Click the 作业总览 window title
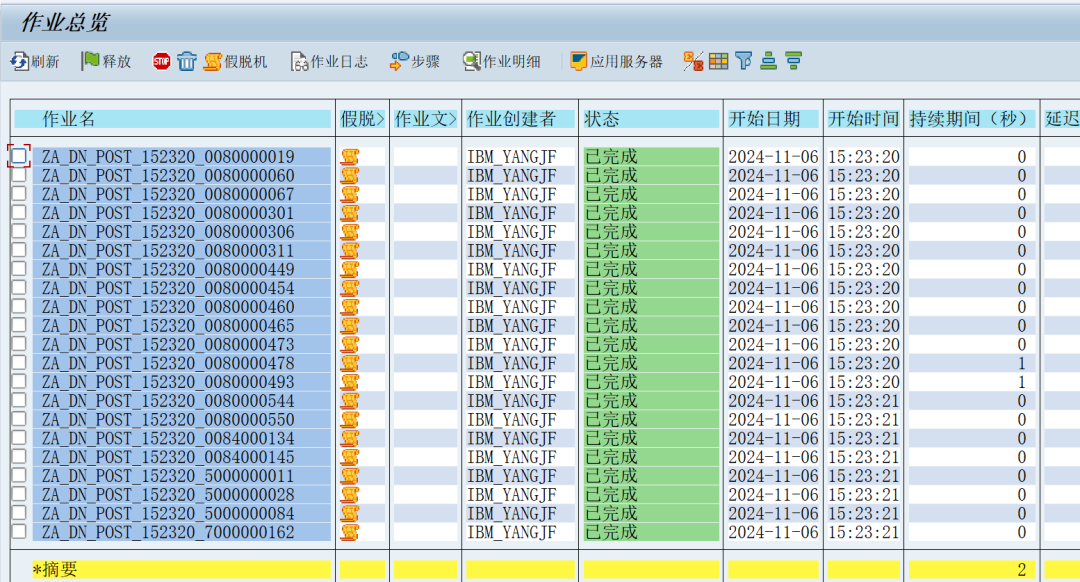Viewport: 1080px width, 582px height. pyautogui.click(x=65, y=22)
